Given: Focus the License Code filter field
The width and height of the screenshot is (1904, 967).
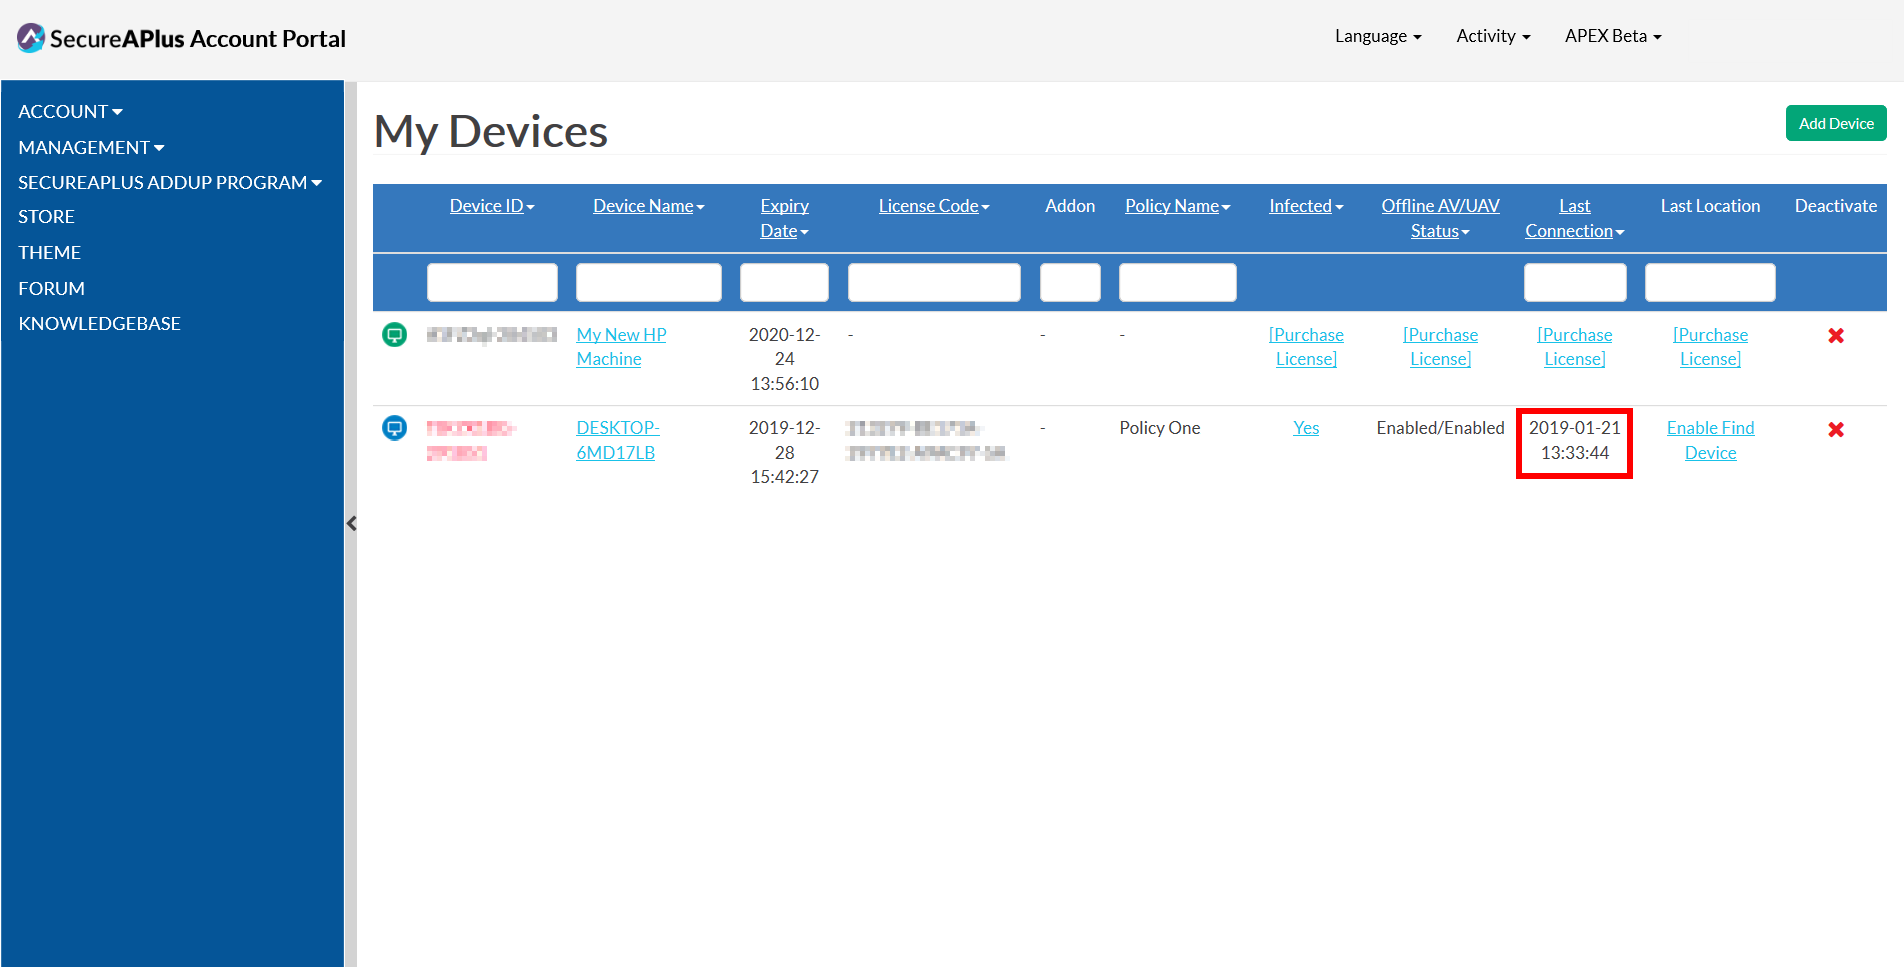Looking at the screenshot, I should pyautogui.click(x=934, y=282).
